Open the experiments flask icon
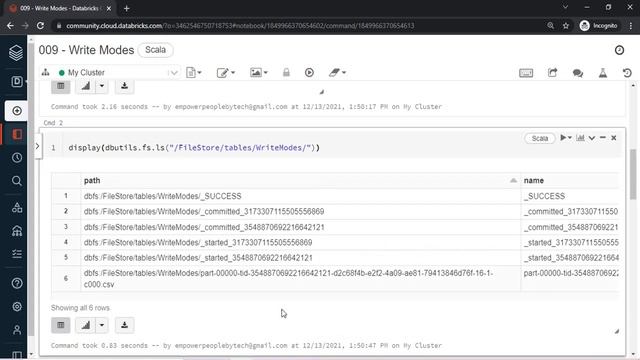This screenshot has width=640, height=360. 603,73
